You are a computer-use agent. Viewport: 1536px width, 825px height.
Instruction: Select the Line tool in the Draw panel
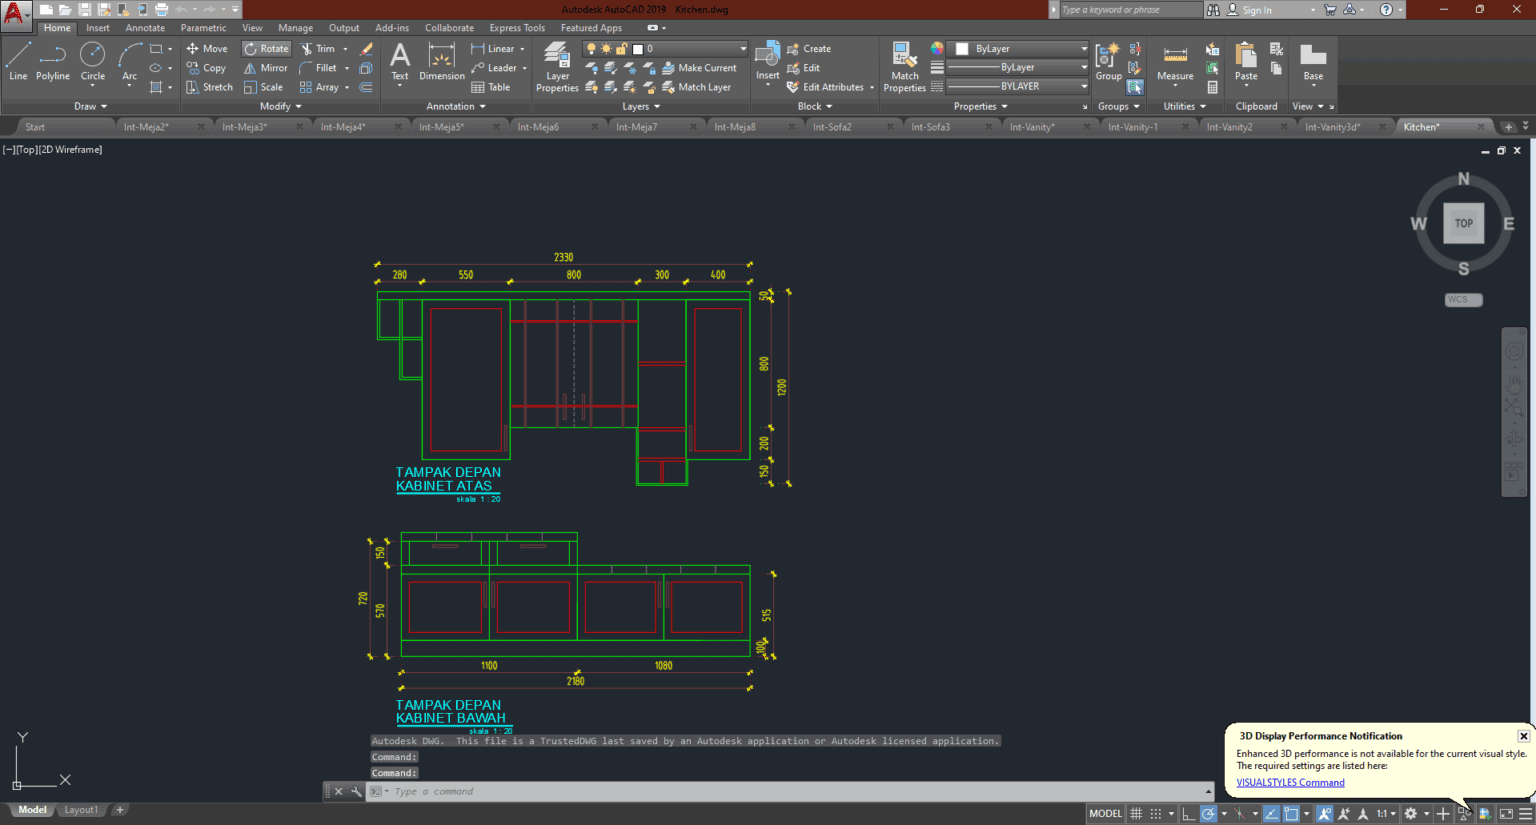point(17,62)
